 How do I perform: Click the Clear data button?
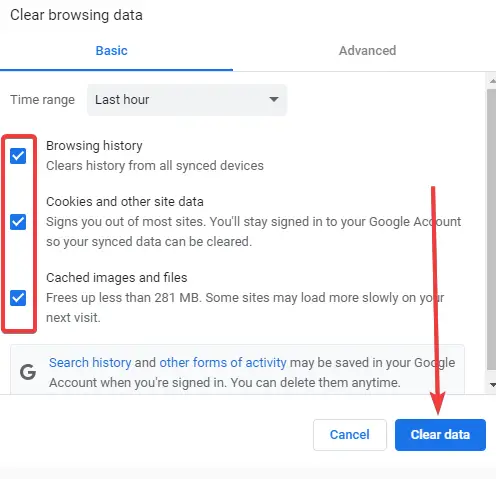pyautogui.click(x=440, y=435)
